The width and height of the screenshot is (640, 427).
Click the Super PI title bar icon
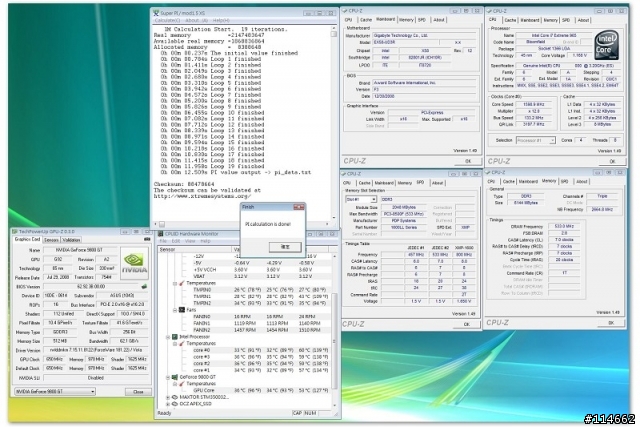156,13
